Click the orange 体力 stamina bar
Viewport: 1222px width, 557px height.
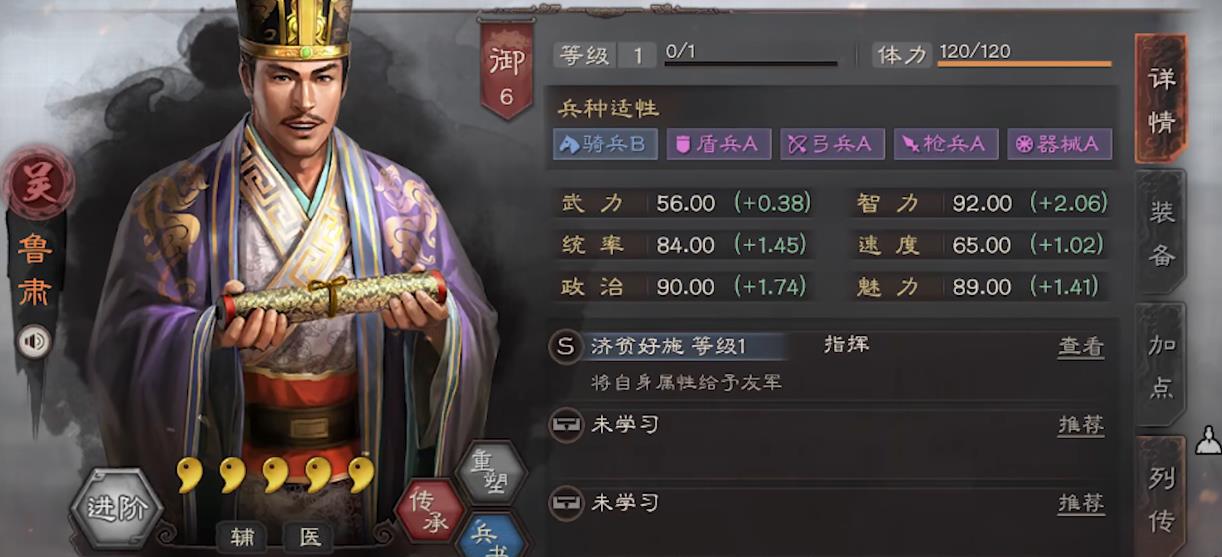(1024, 64)
